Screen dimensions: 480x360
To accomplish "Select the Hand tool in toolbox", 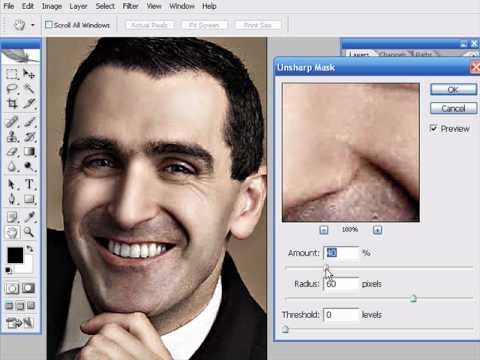I will [12, 232].
